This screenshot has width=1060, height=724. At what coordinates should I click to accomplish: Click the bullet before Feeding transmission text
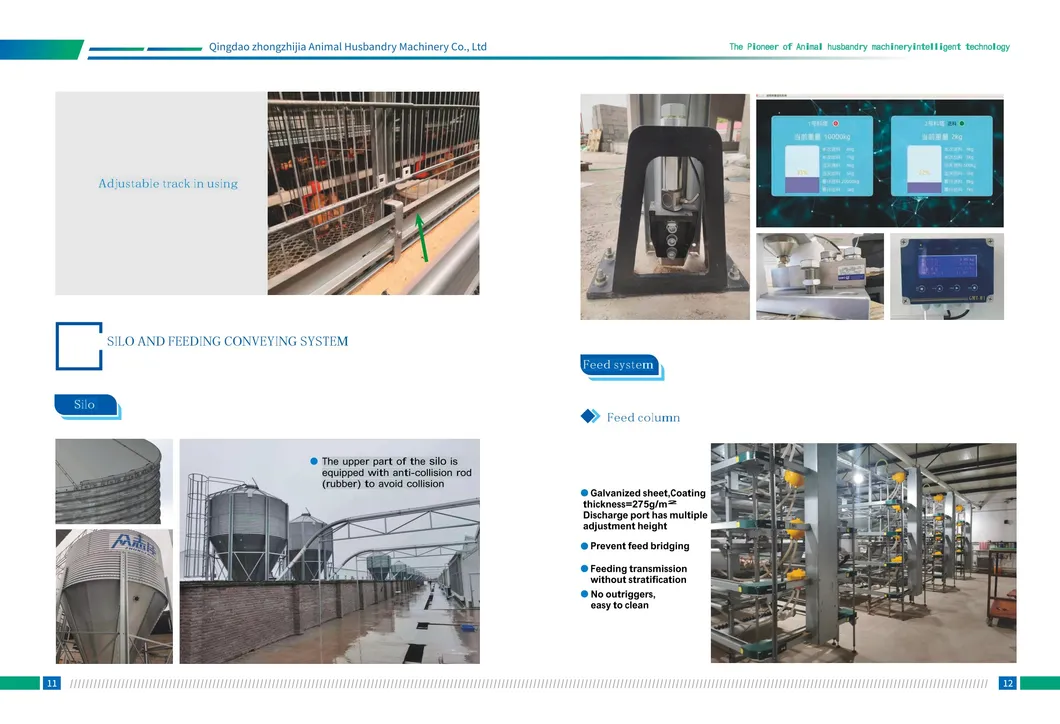point(585,569)
